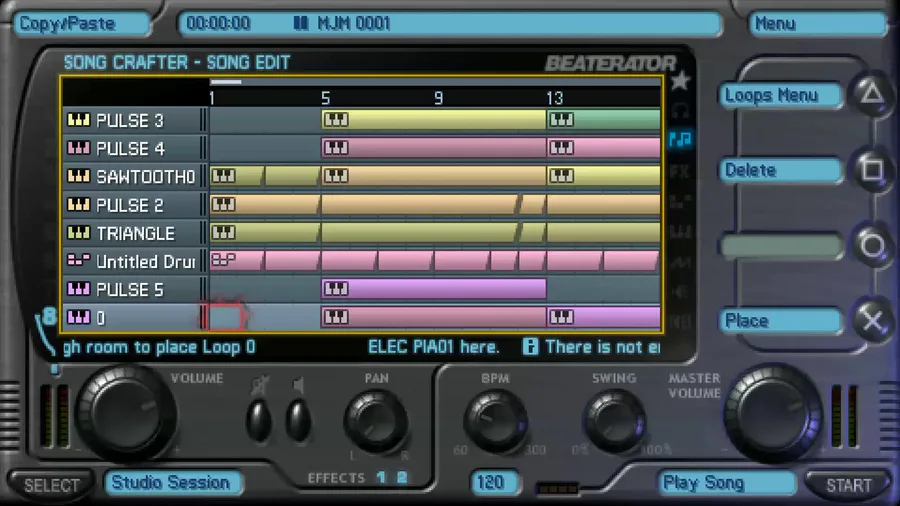Click the Delete button
Screen dimensions: 900x506
[x=781, y=170]
